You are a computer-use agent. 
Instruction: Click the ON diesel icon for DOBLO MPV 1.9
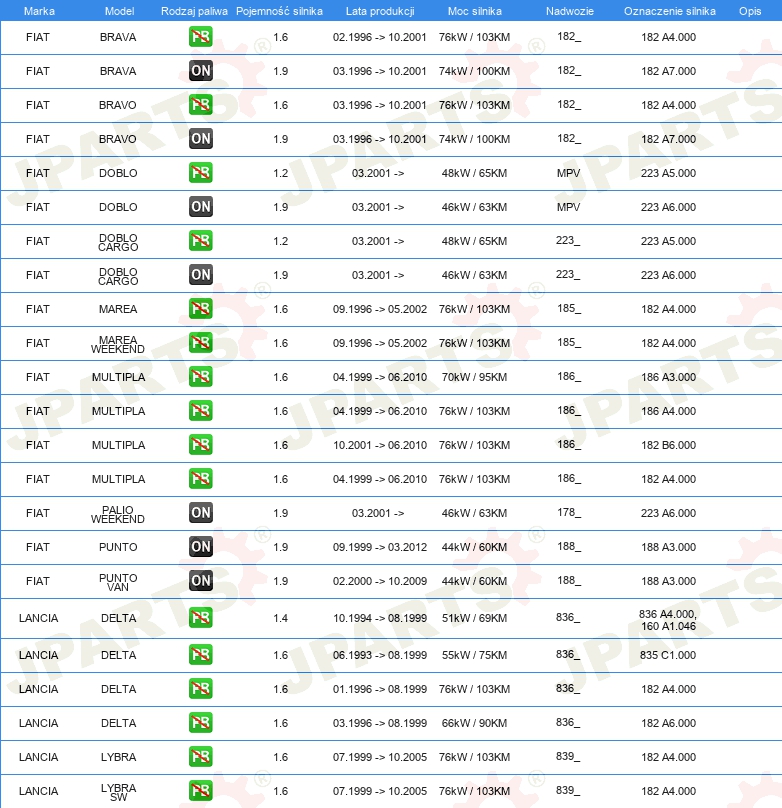click(200, 207)
